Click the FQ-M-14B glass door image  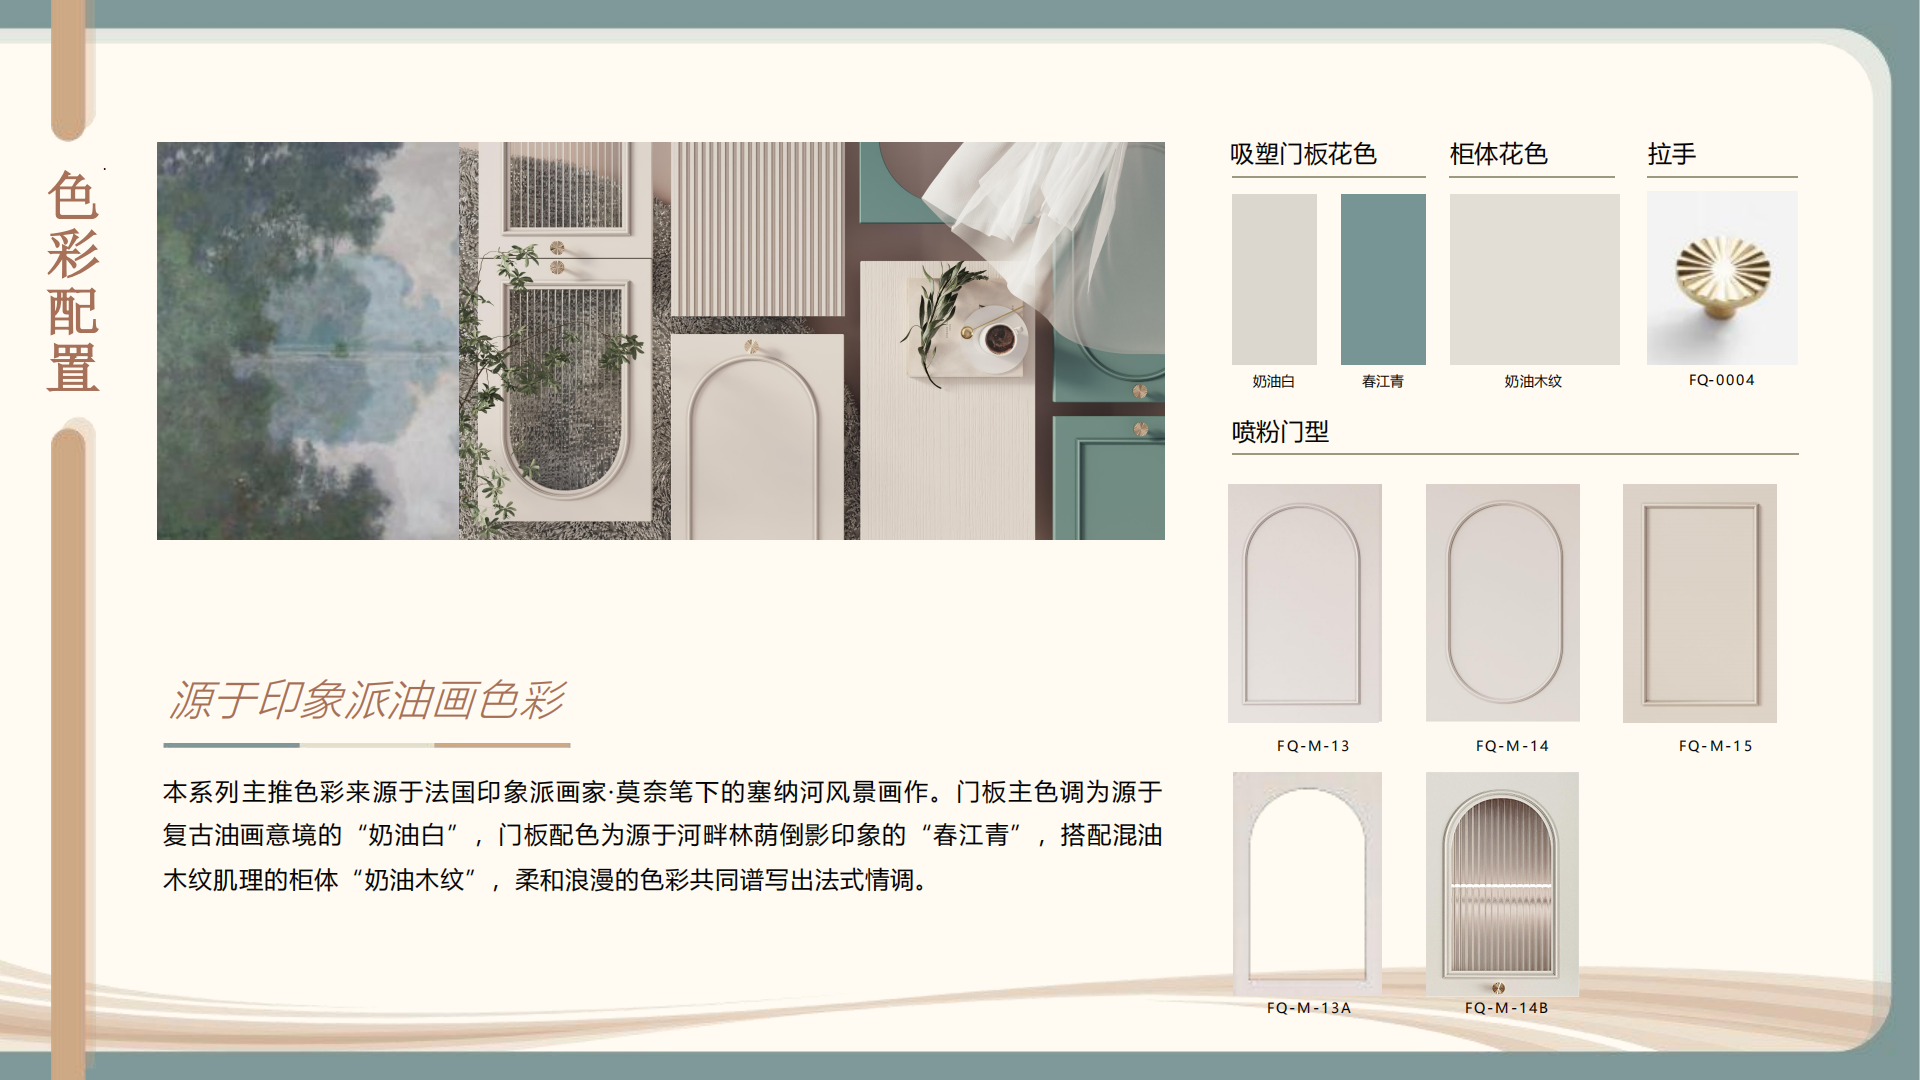click(x=1502, y=882)
